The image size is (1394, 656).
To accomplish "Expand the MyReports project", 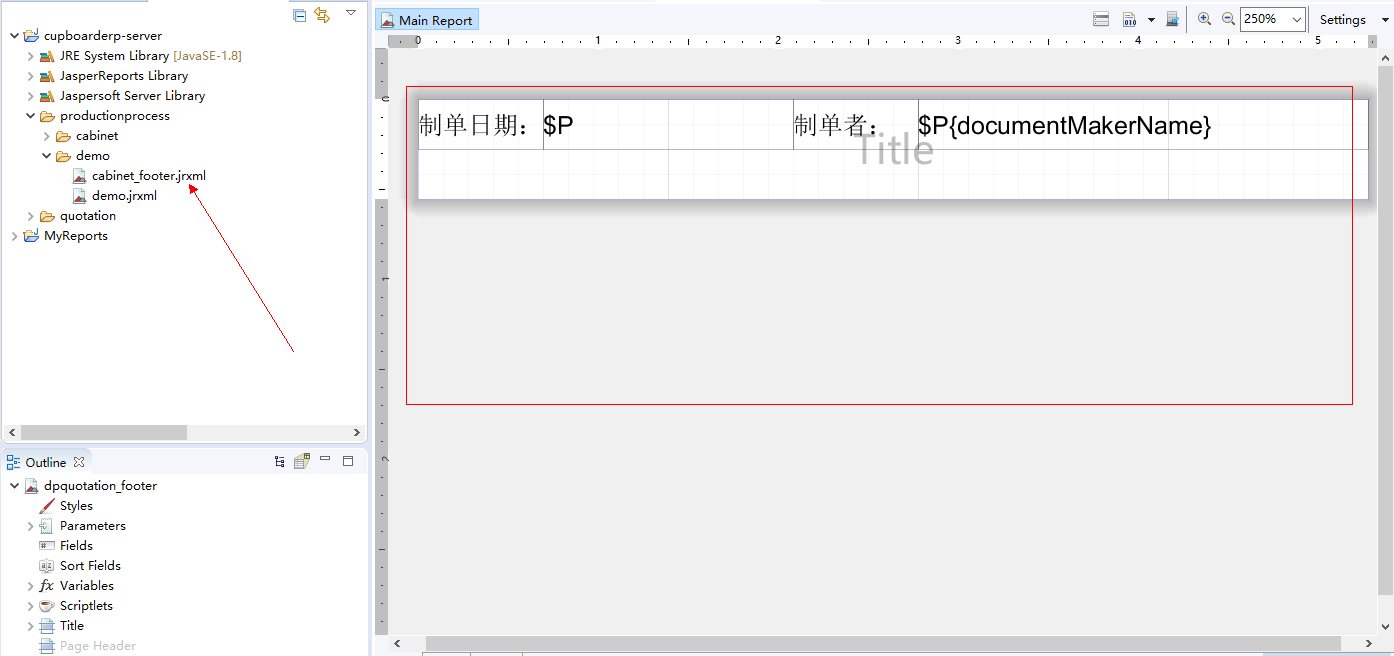I will (x=14, y=236).
